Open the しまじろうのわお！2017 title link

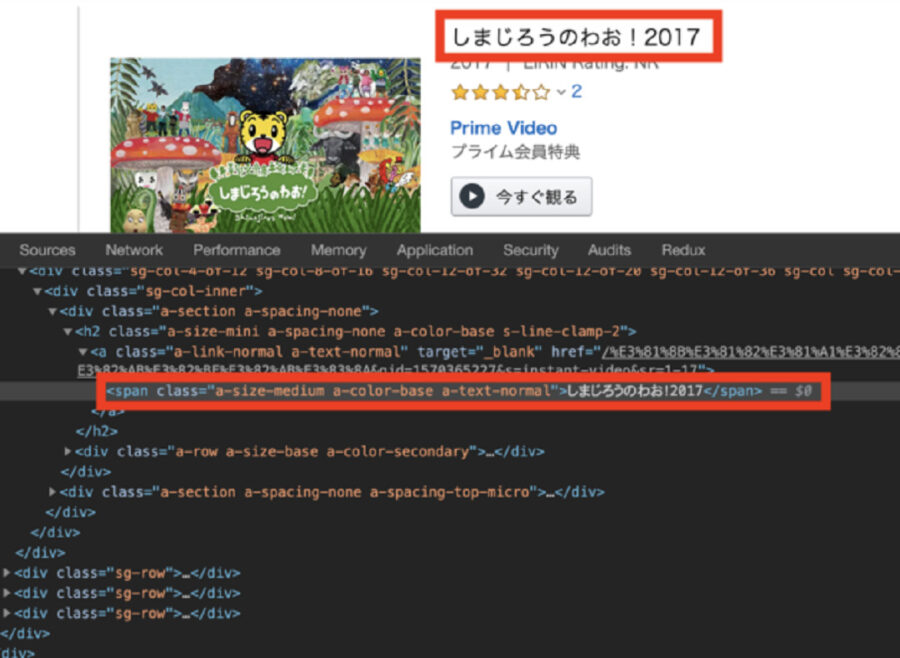click(576, 37)
